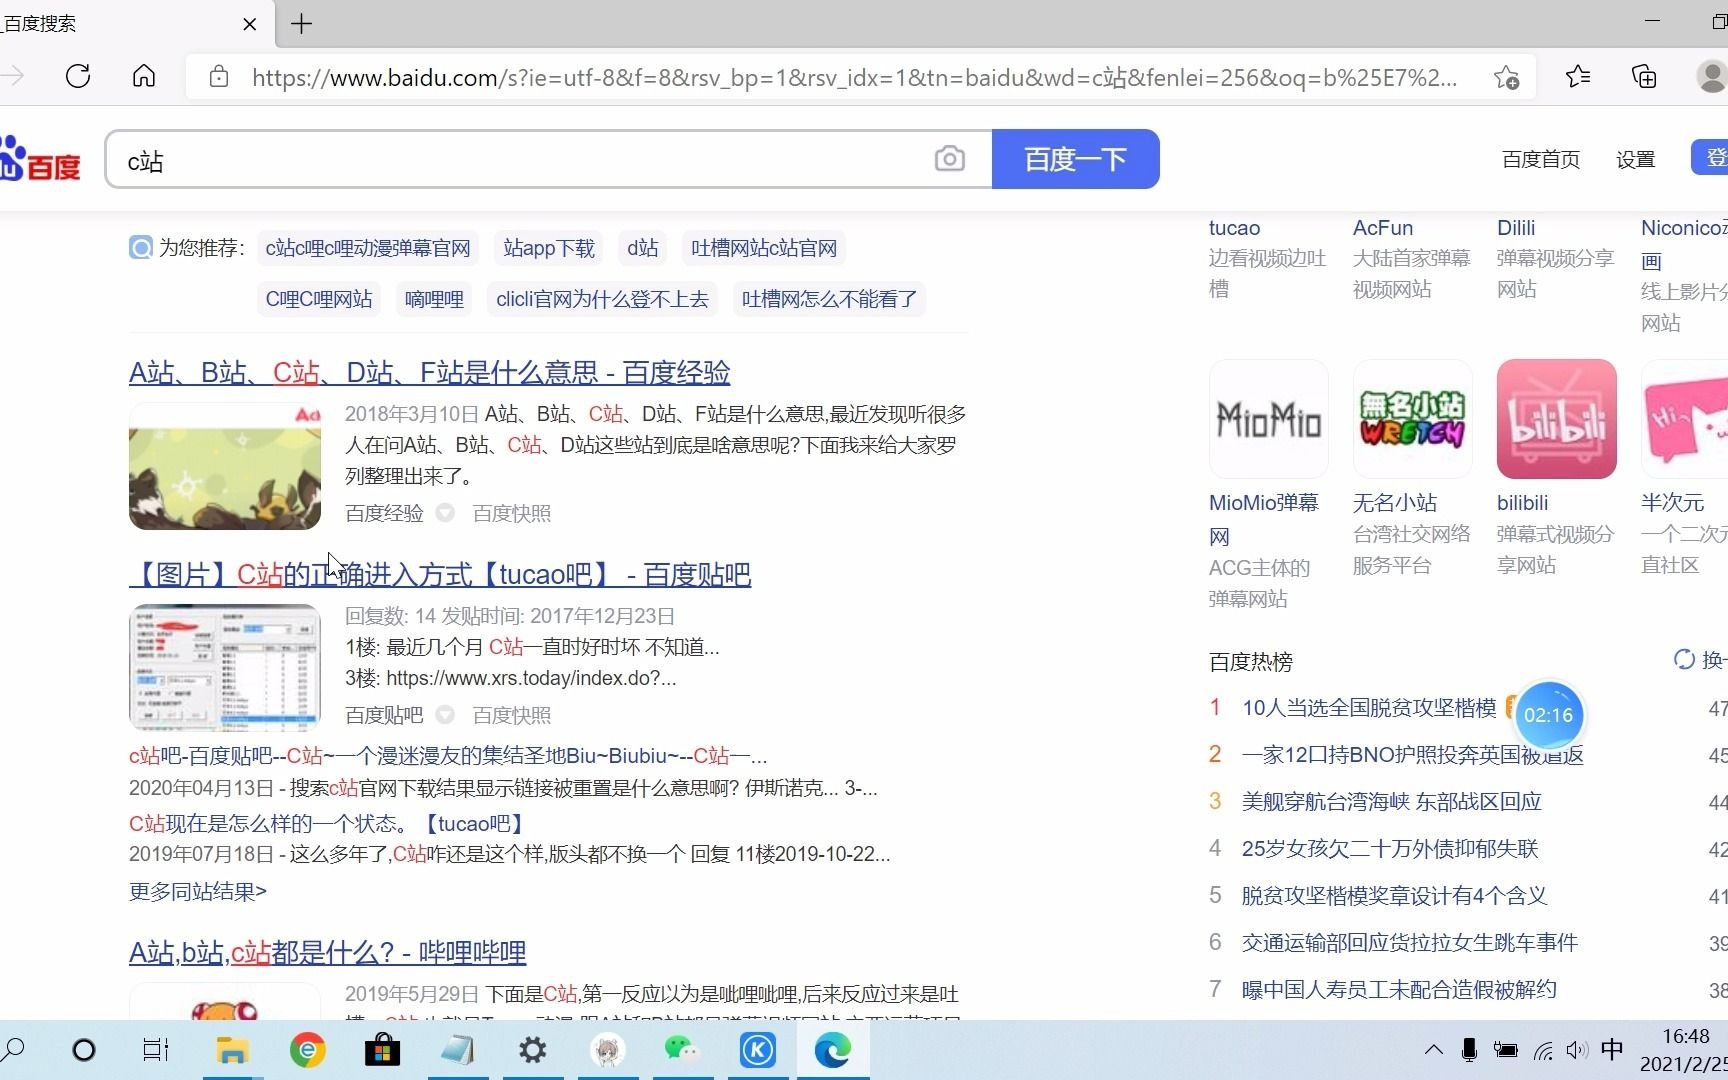Select suggestion d站
Image resolution: width=1728 pixels, height=1080 pixels.
click(643, 248)
